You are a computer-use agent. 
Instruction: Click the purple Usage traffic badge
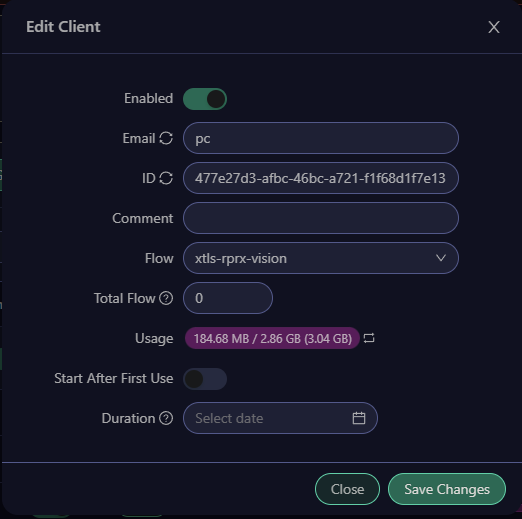[272, 338]
